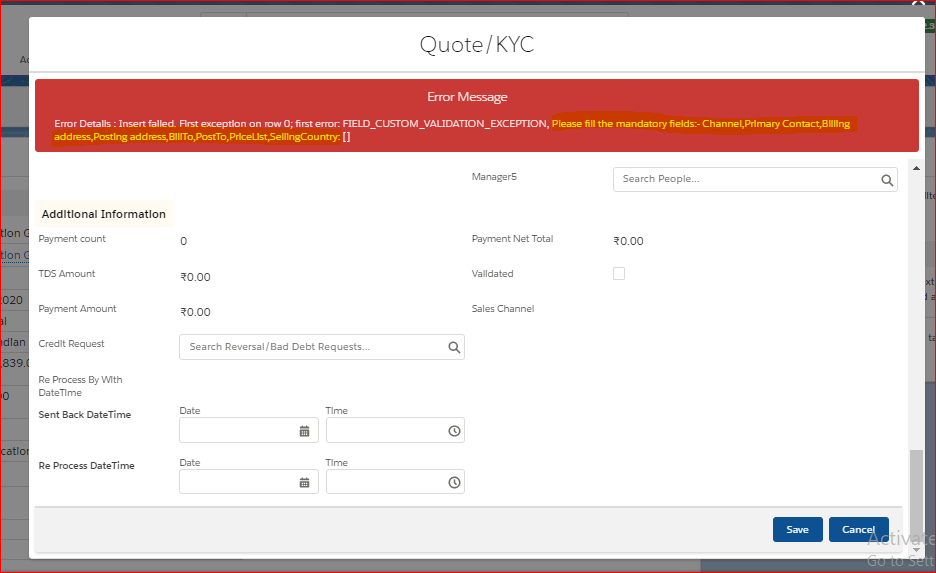This screenshot has height=573, width=936.
Task: Click the Sales Channel label
Action: coord(503,309)
